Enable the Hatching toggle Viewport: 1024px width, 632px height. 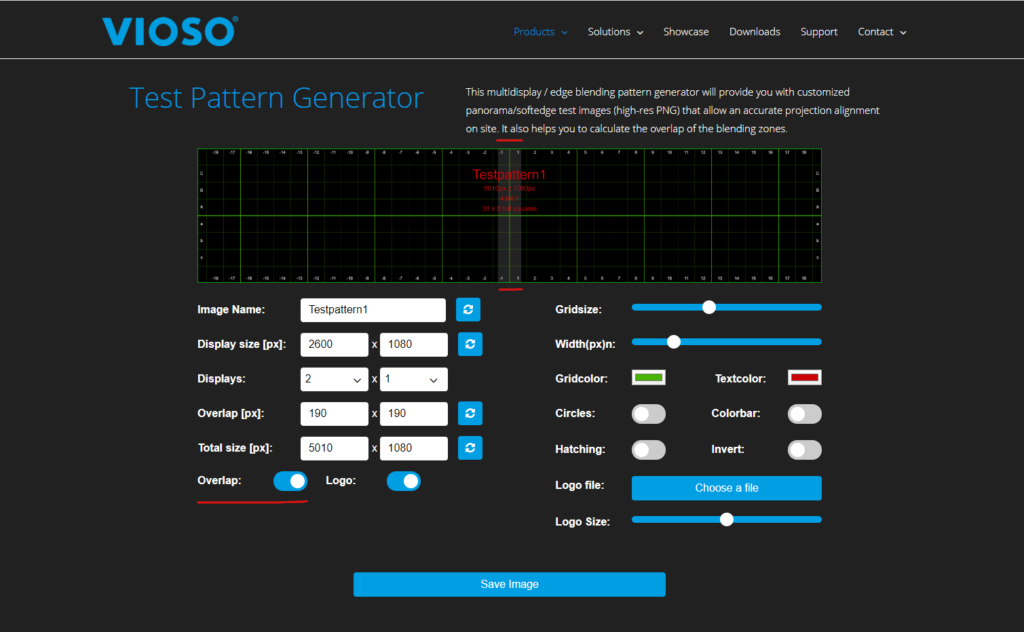648,450
